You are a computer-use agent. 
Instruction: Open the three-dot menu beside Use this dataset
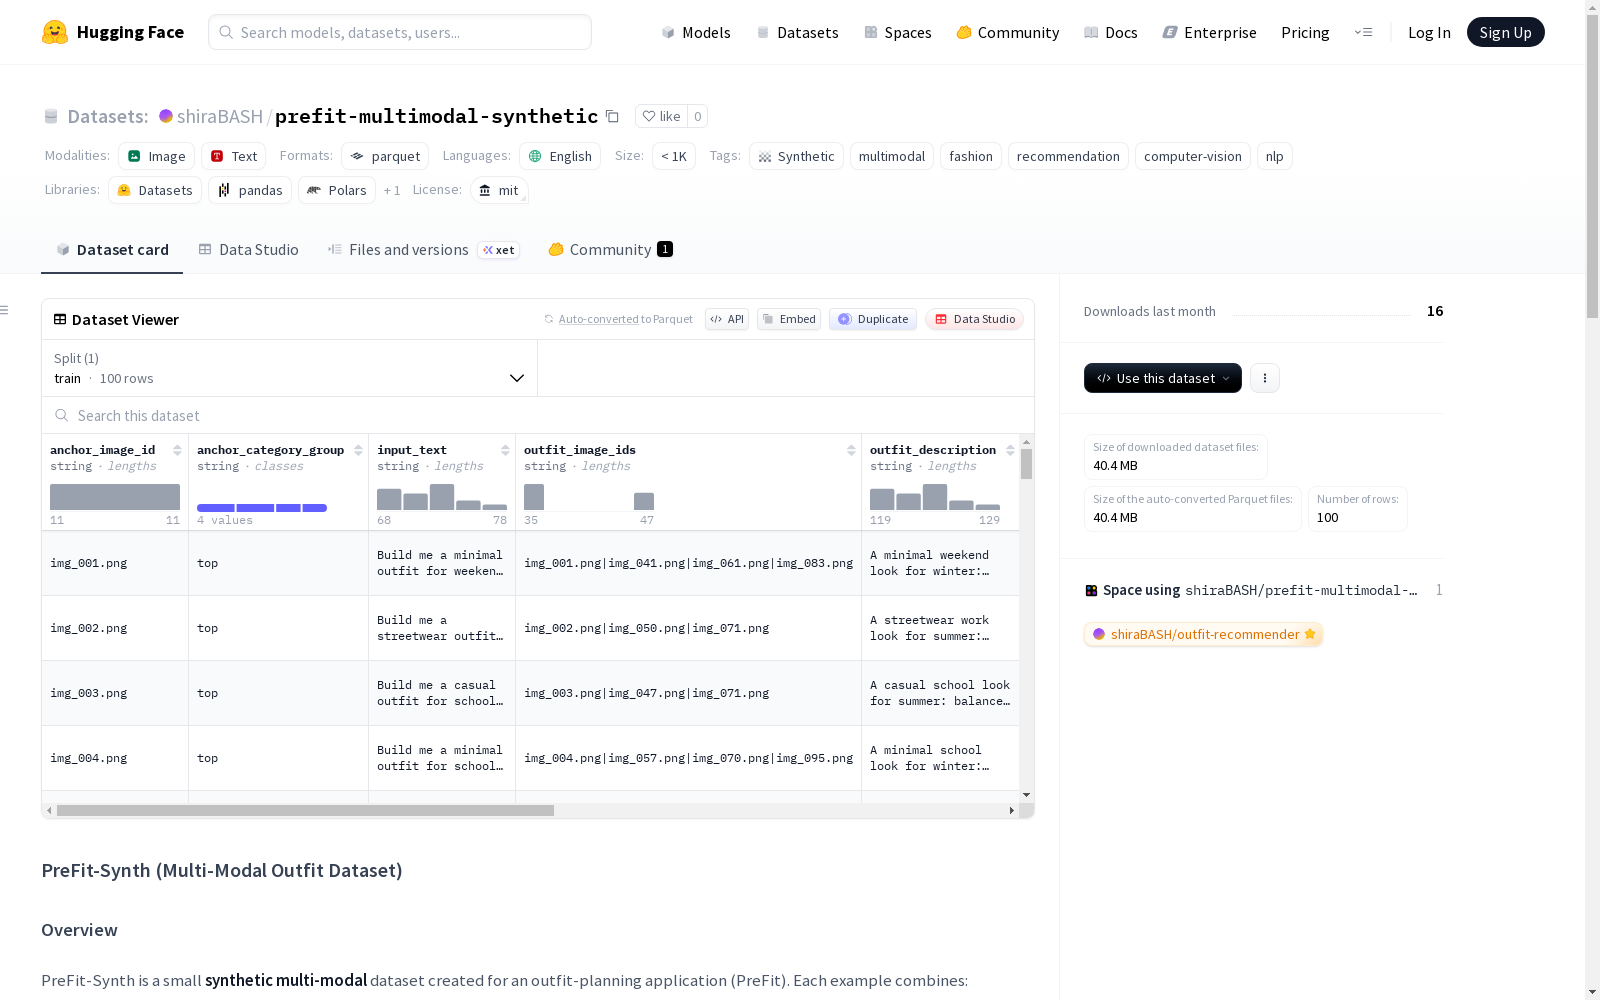tap(1265, 378)
